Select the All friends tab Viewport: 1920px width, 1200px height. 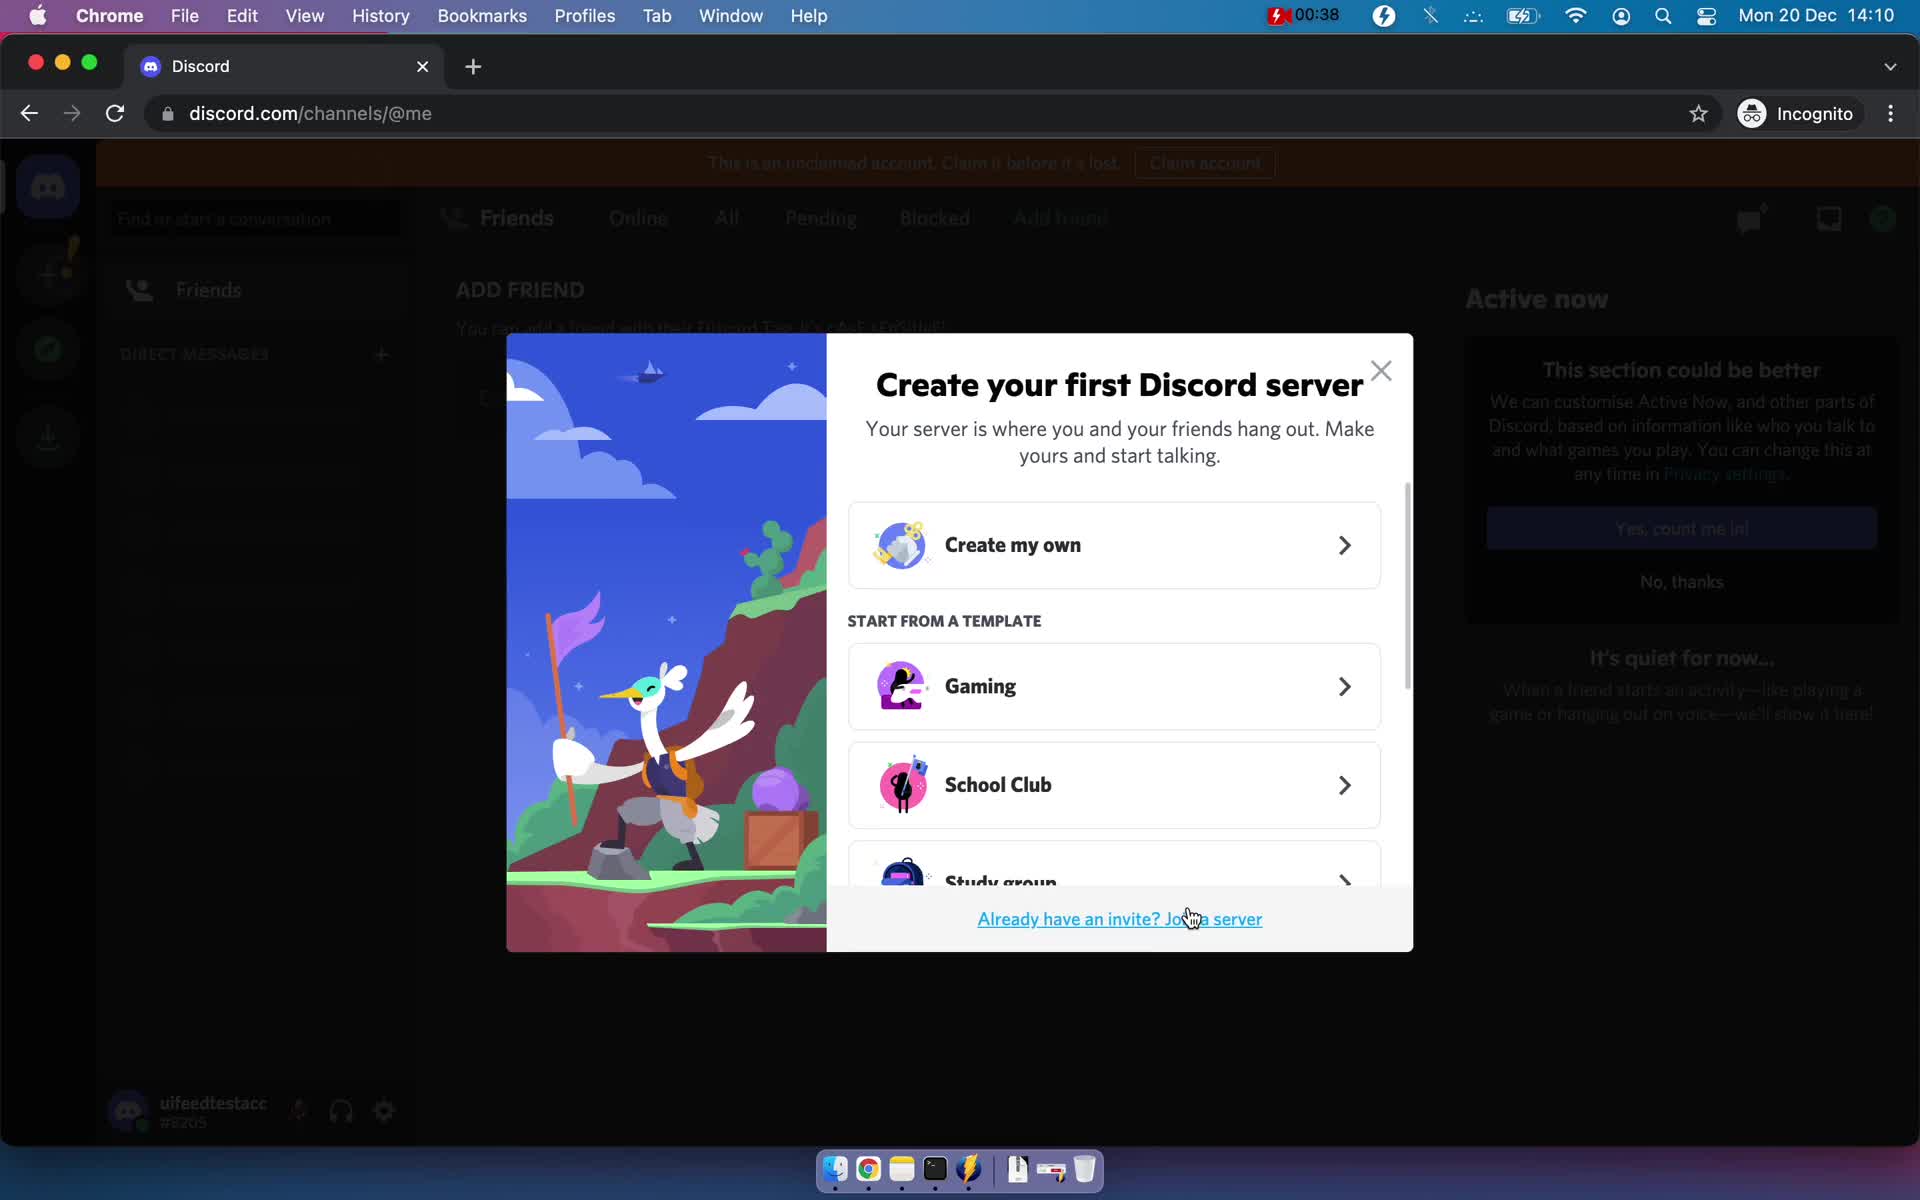[x=728, y=218]
